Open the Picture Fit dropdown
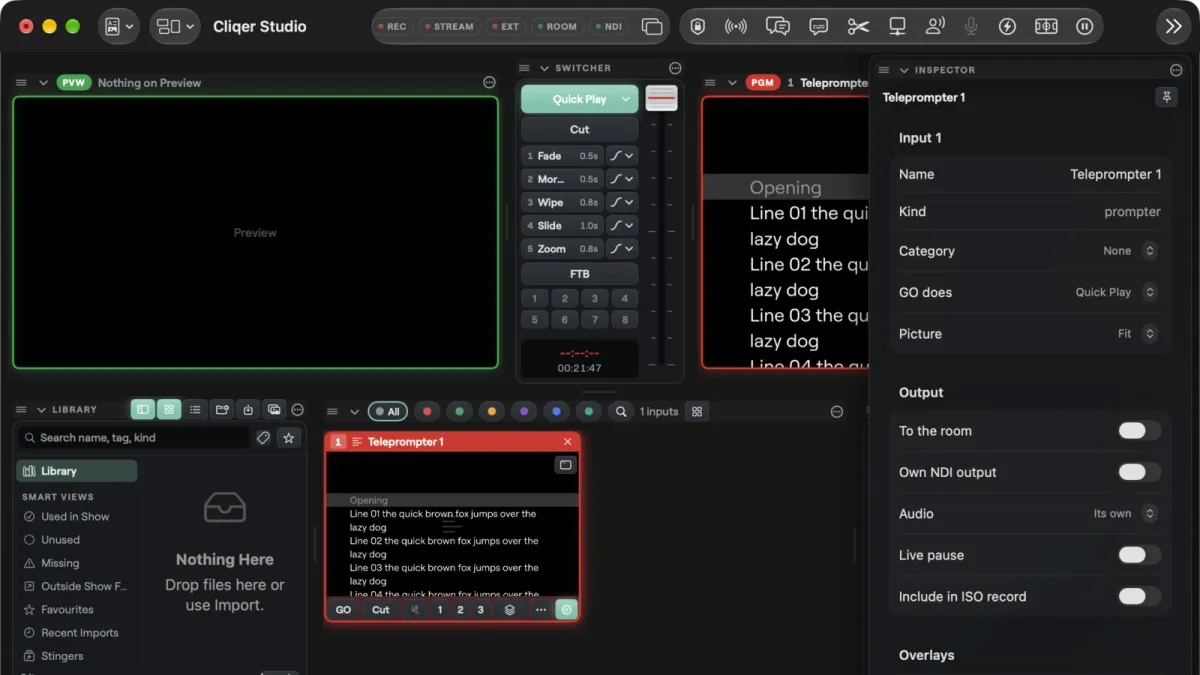This screenshot has width=1200, height=675. (x=1137, y=334)
